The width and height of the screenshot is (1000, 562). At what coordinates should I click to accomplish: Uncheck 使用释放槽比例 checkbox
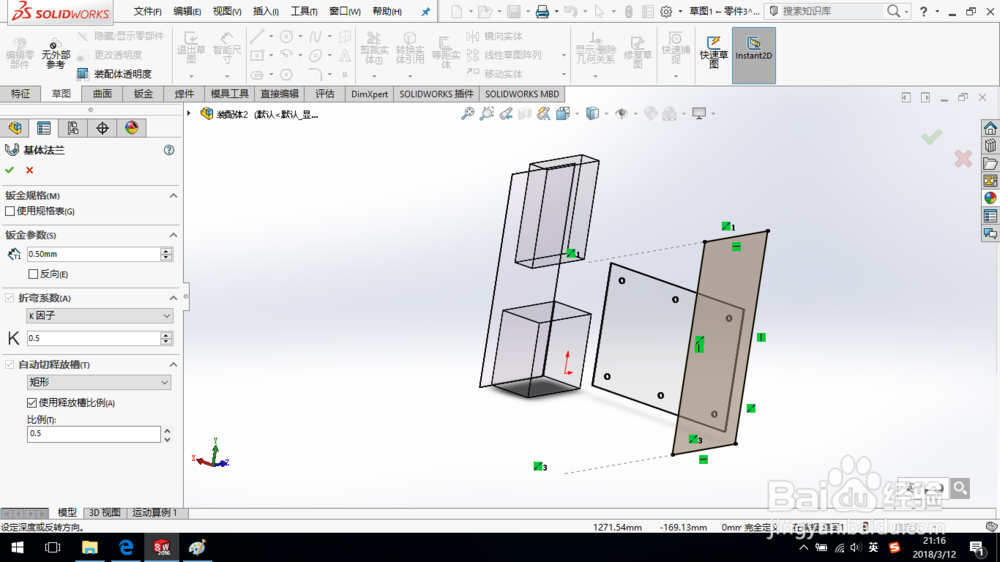point(32,403)
